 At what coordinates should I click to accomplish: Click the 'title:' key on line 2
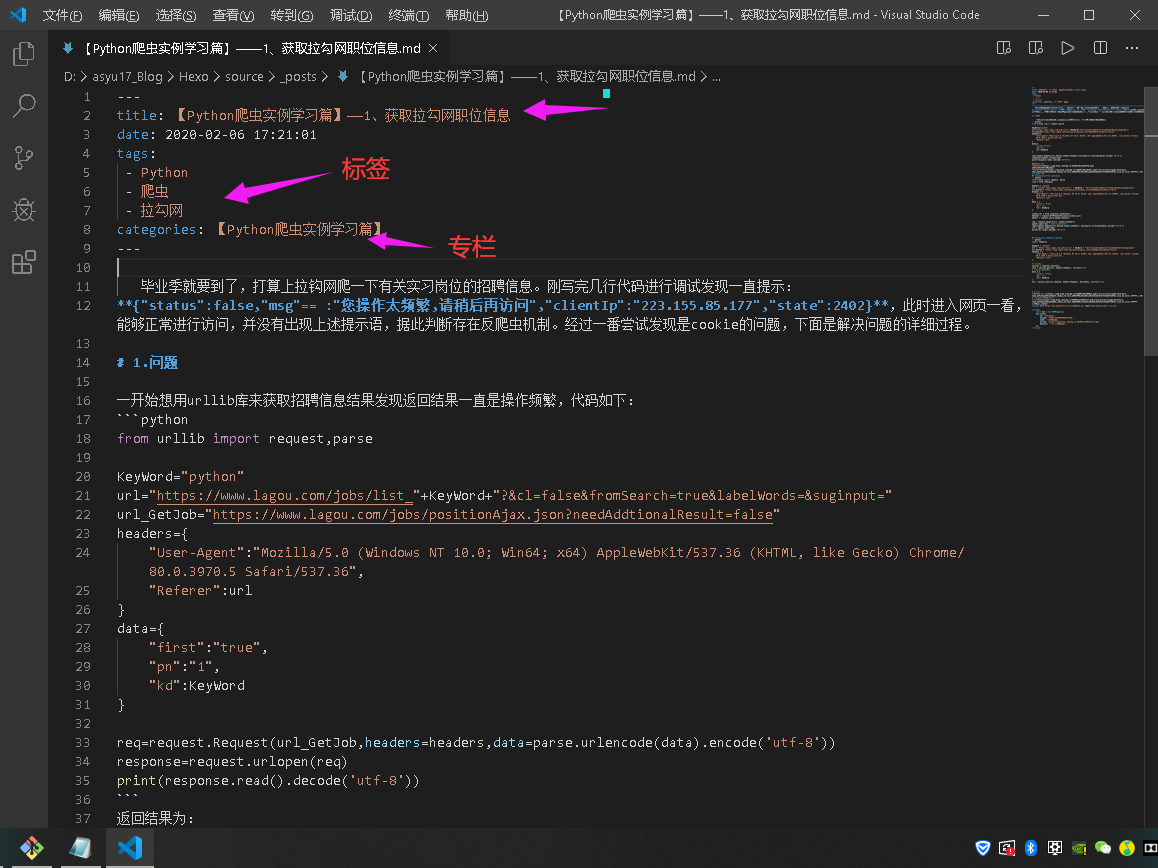pyautogui.click(x=140, y=115)
